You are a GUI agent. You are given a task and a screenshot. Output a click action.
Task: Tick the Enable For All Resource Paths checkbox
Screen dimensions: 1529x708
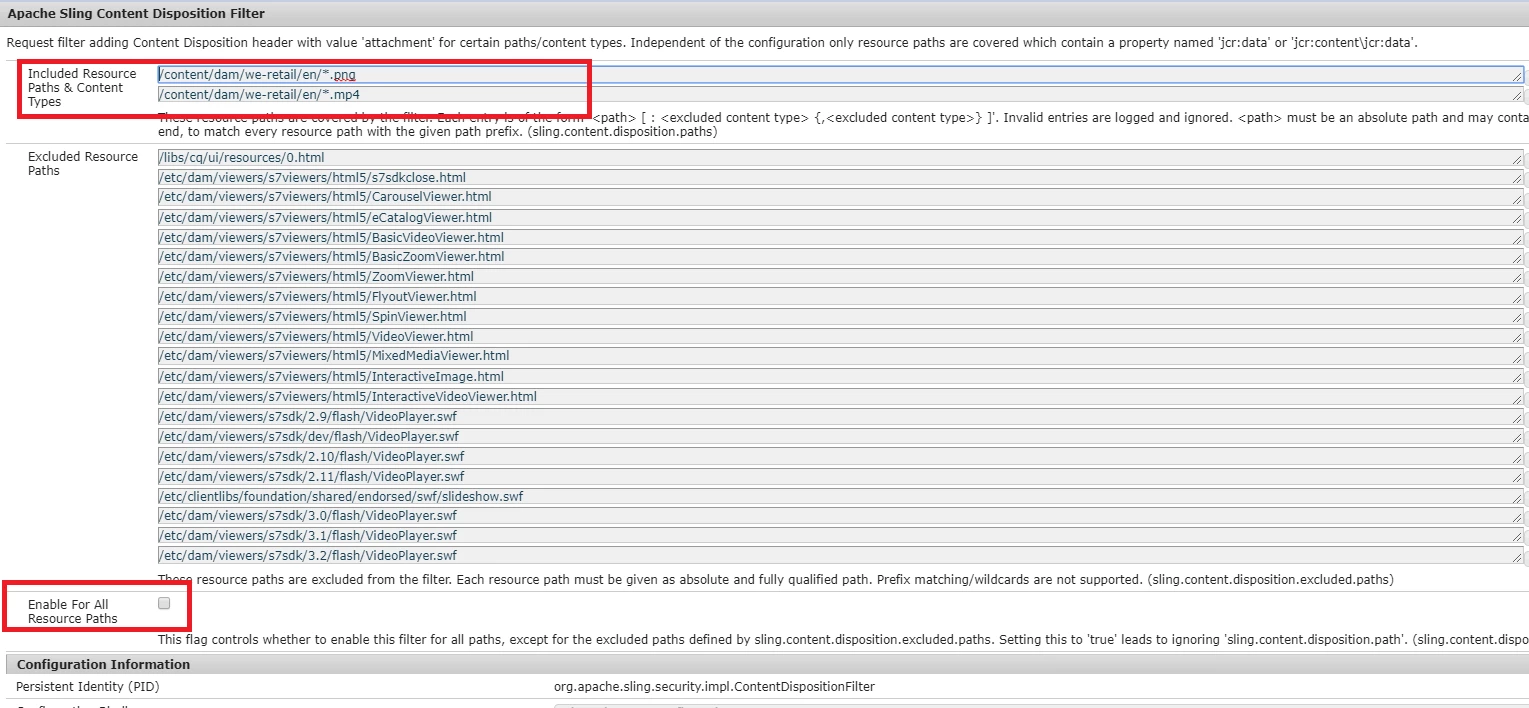(164, 603)
